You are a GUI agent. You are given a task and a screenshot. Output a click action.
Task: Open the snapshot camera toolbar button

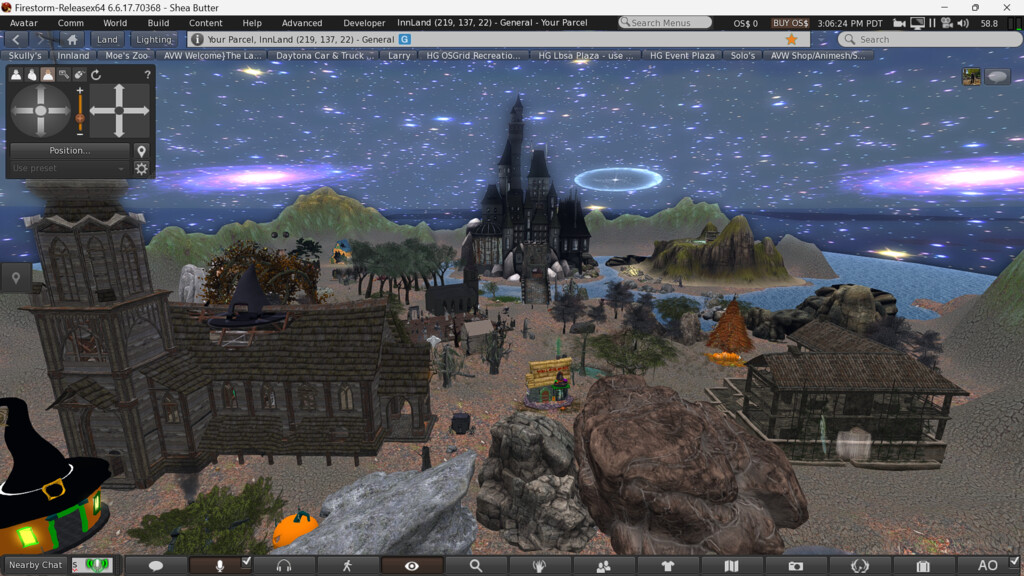795,566
